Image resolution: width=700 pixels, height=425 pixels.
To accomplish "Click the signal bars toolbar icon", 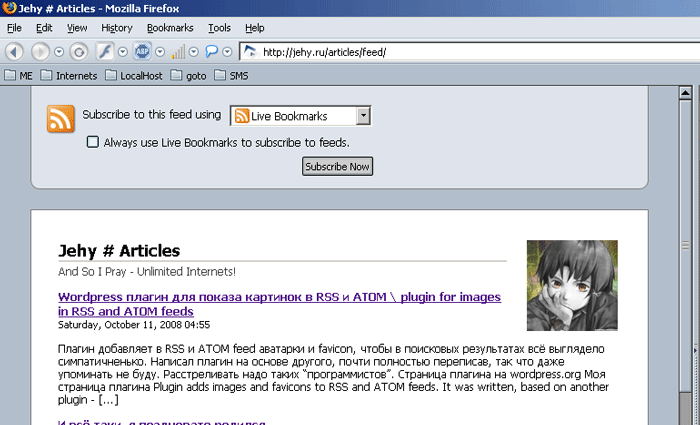I will [178, 52].
